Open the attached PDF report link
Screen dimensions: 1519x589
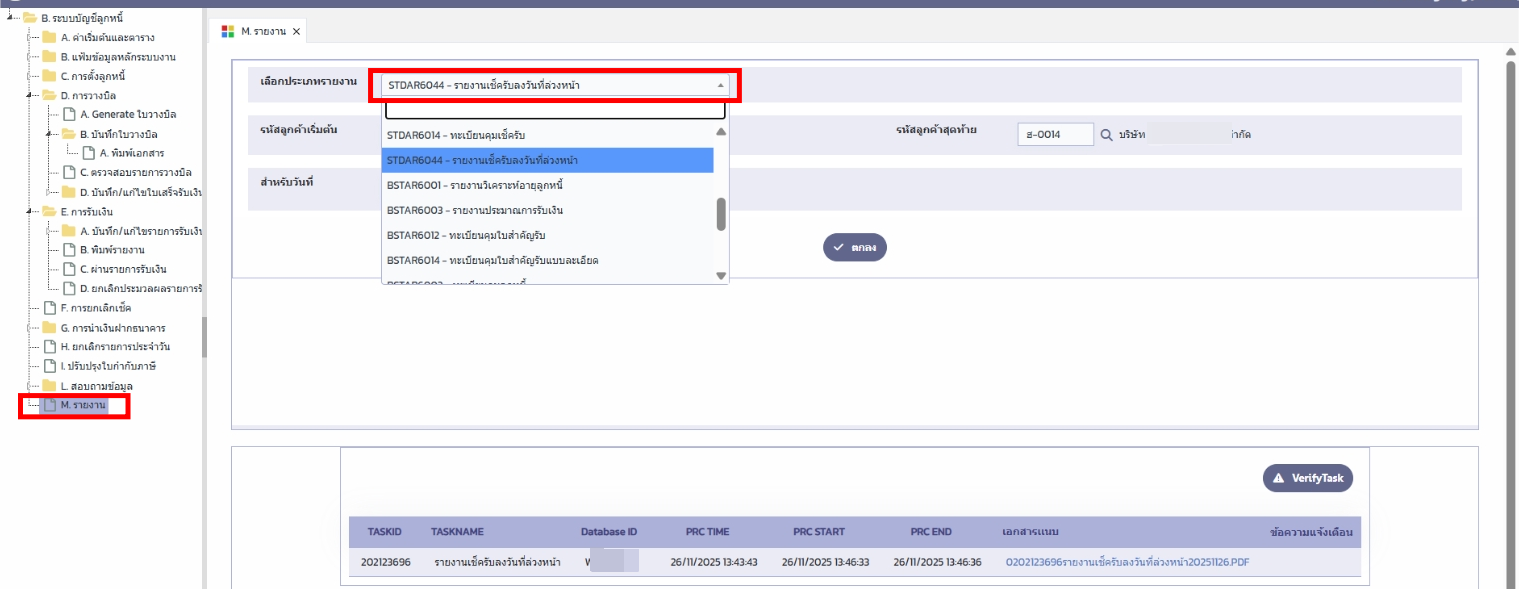pos(1127,562)
